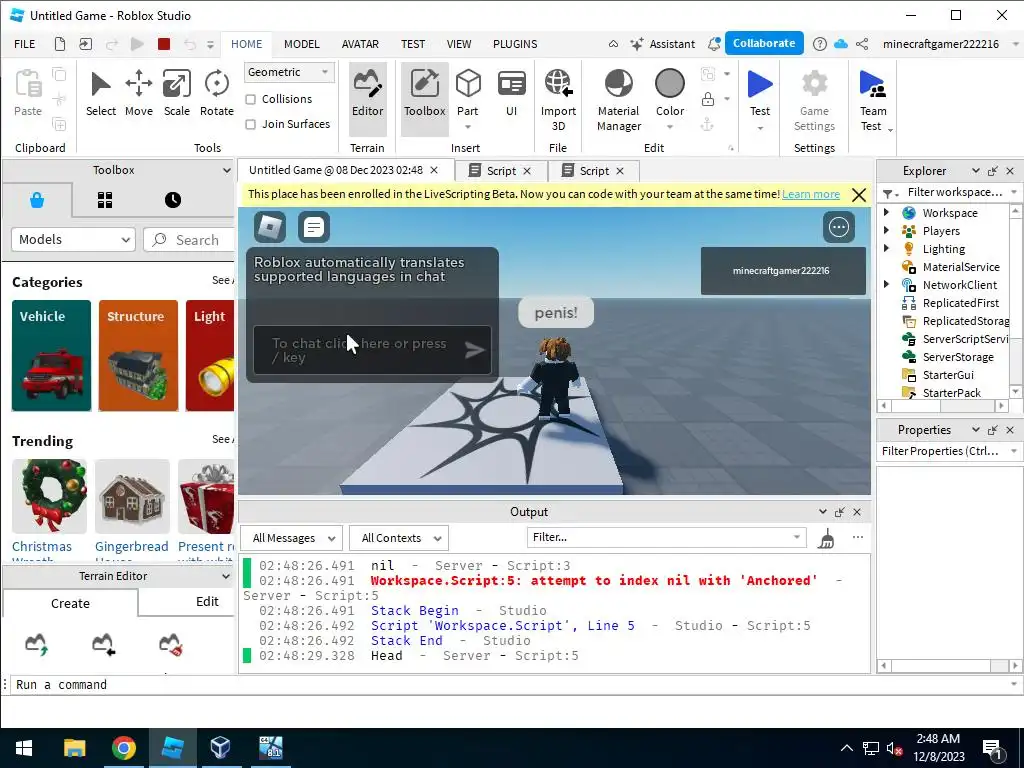Screen dimensions: 1024x768
Task: Open the All Messages filter dropdown
Action: [x=291, y=538]
